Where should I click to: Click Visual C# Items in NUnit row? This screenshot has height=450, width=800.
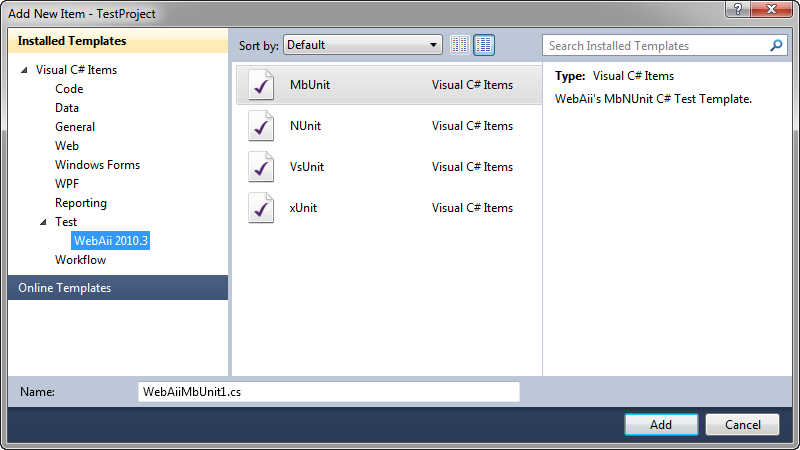[472, 126]
